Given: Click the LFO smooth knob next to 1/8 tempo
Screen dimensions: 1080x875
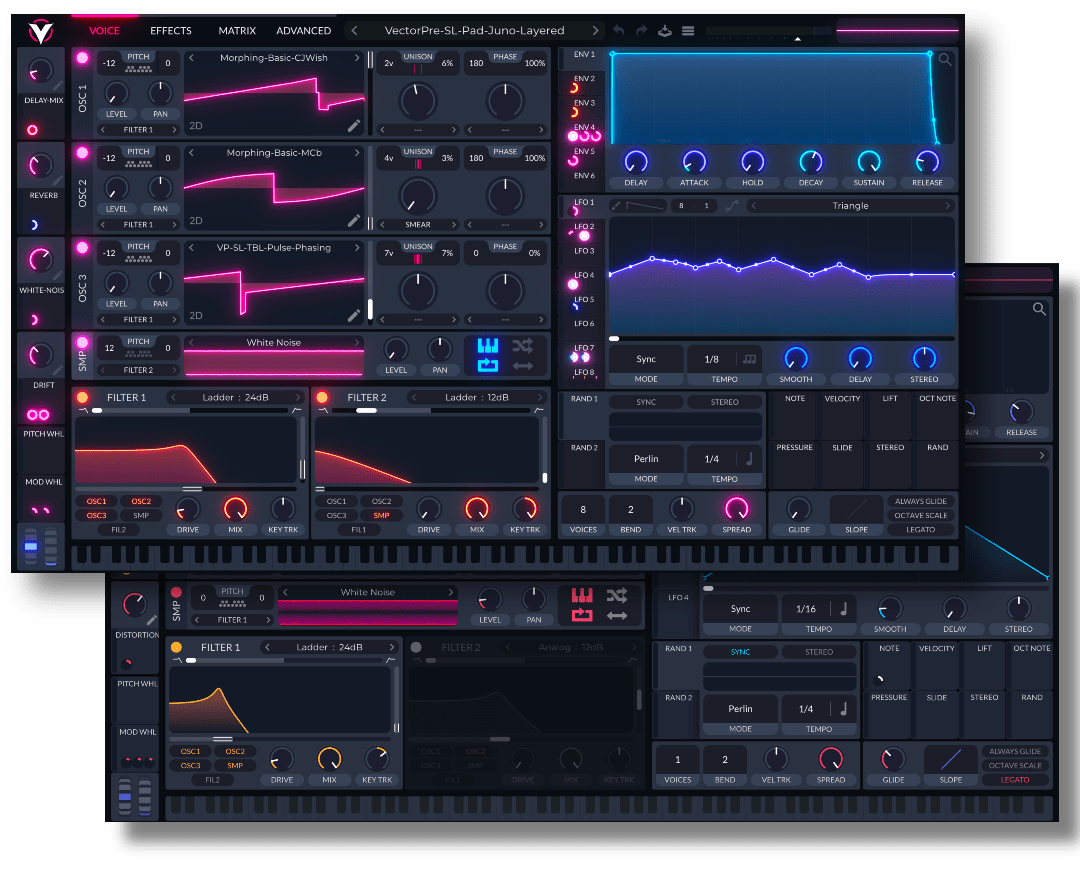Looking at the screenshot, I should tap(796, 359).
